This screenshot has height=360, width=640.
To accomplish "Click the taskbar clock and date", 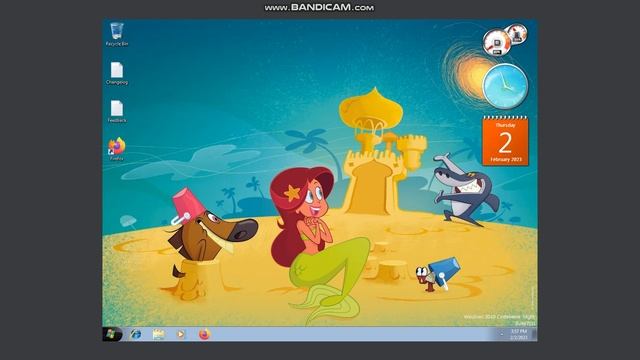I will (519, 334).
